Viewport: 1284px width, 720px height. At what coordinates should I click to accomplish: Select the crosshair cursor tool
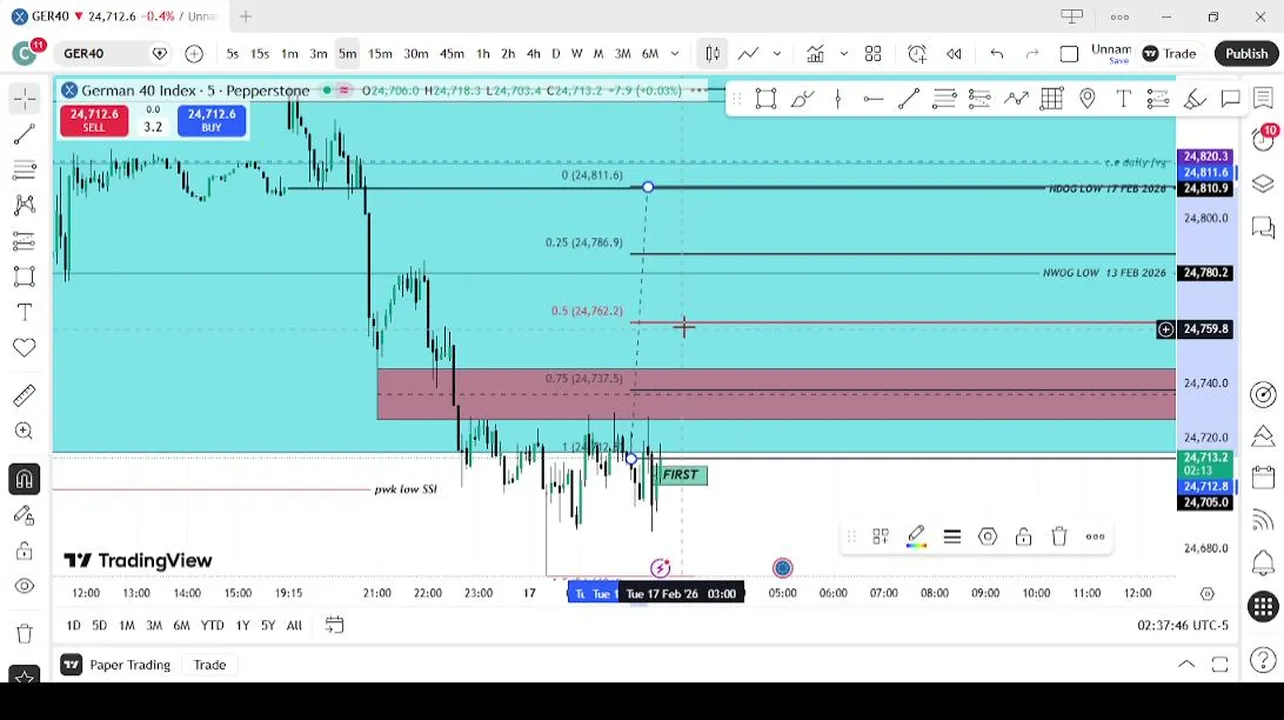click(x=24, y=97)
